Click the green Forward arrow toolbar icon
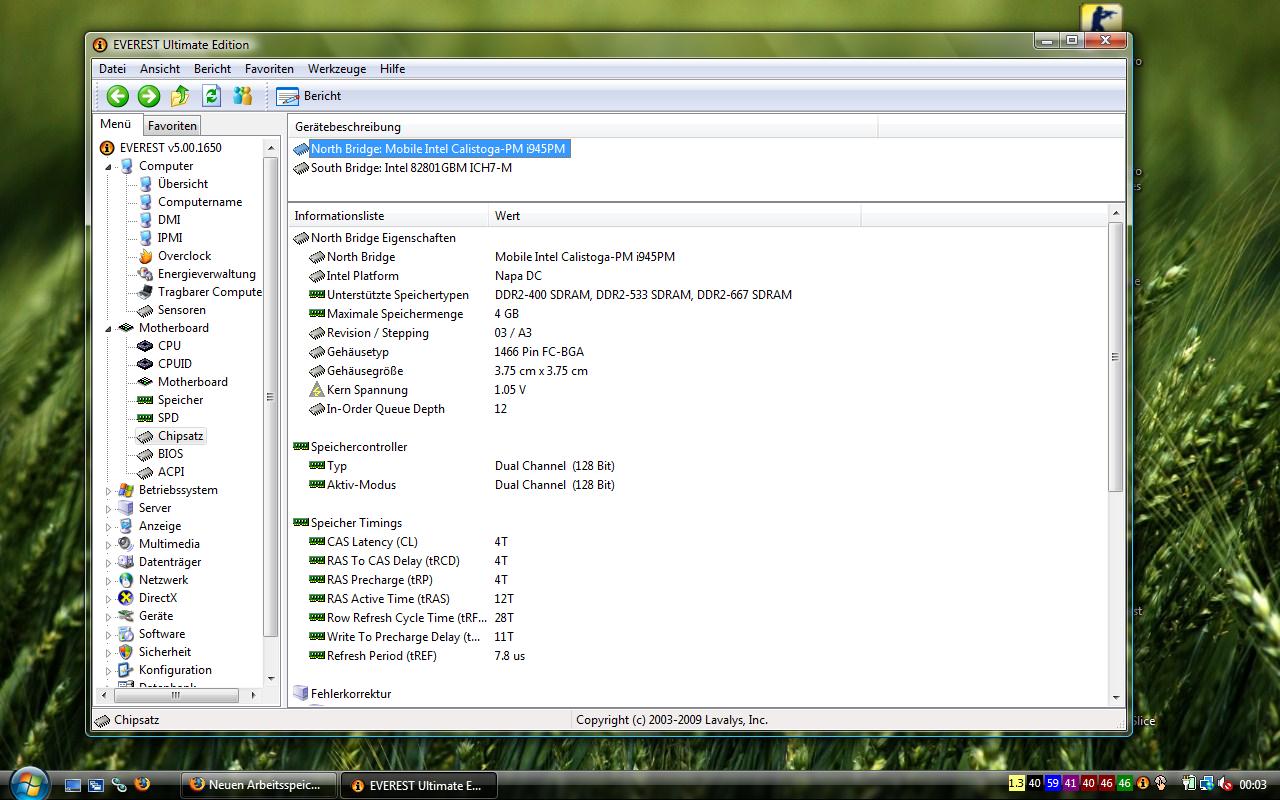Screen dimensions: 1280x800 pyautogui.click(x=149, y=96)
